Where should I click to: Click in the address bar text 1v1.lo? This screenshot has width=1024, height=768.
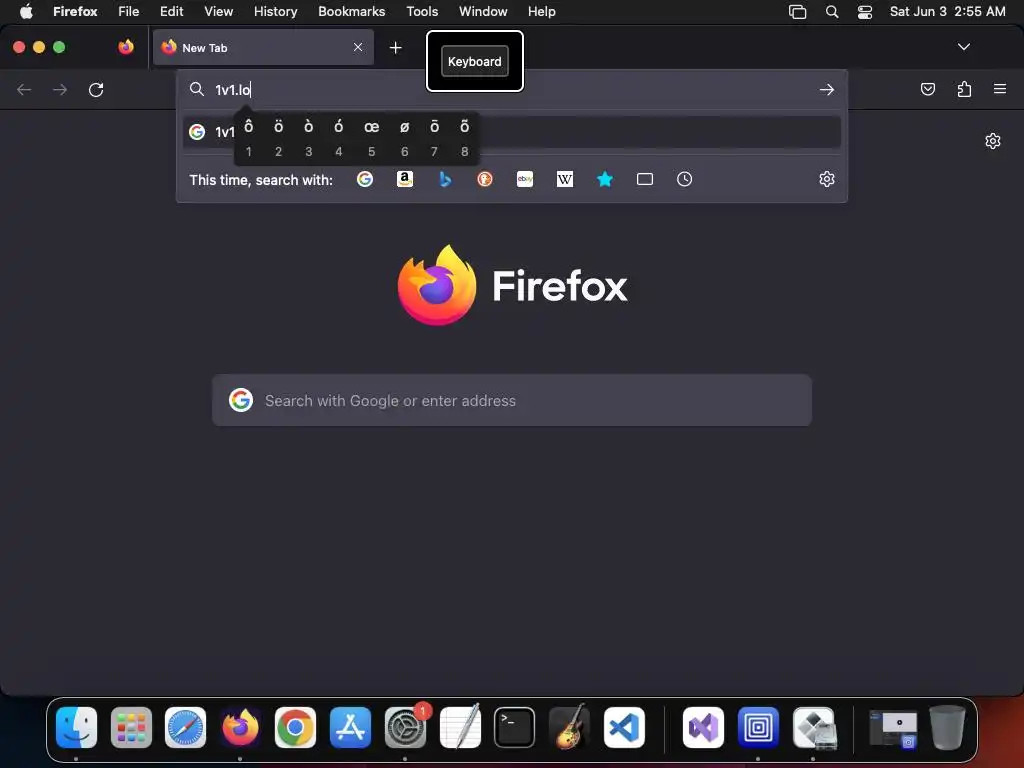pos(233,89)
